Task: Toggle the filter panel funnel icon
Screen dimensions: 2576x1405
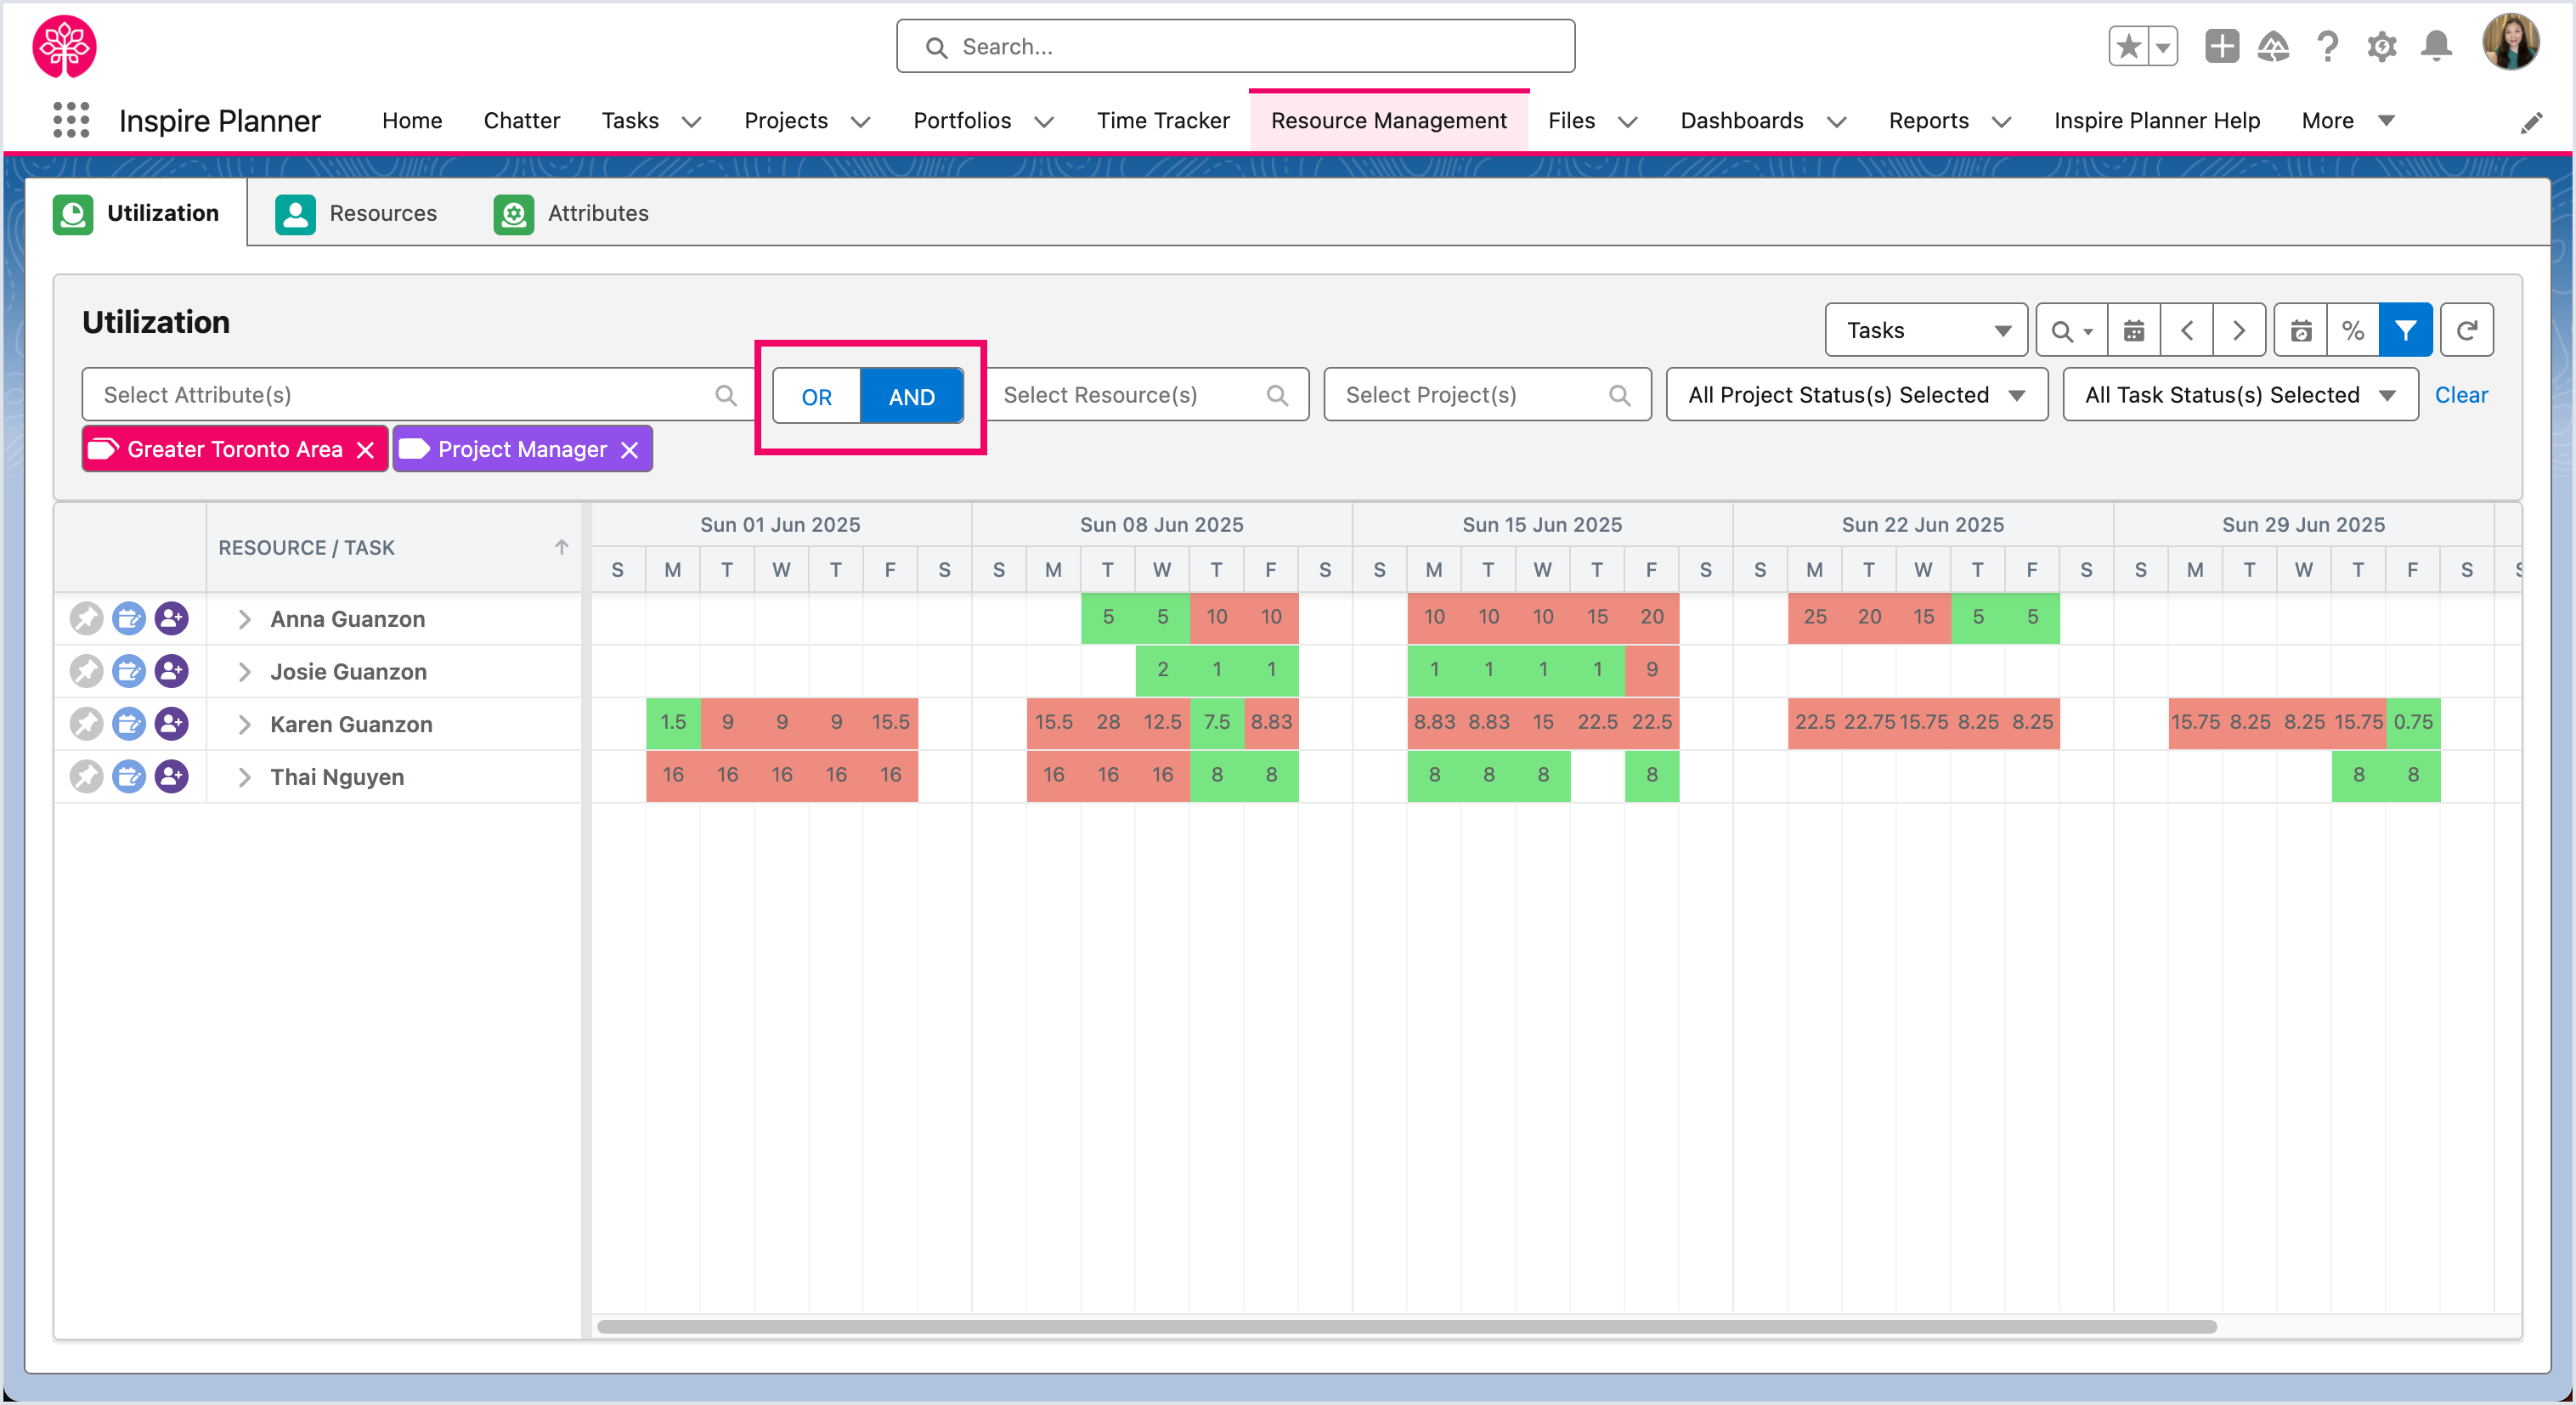Action: click(x=2406, y=331)
